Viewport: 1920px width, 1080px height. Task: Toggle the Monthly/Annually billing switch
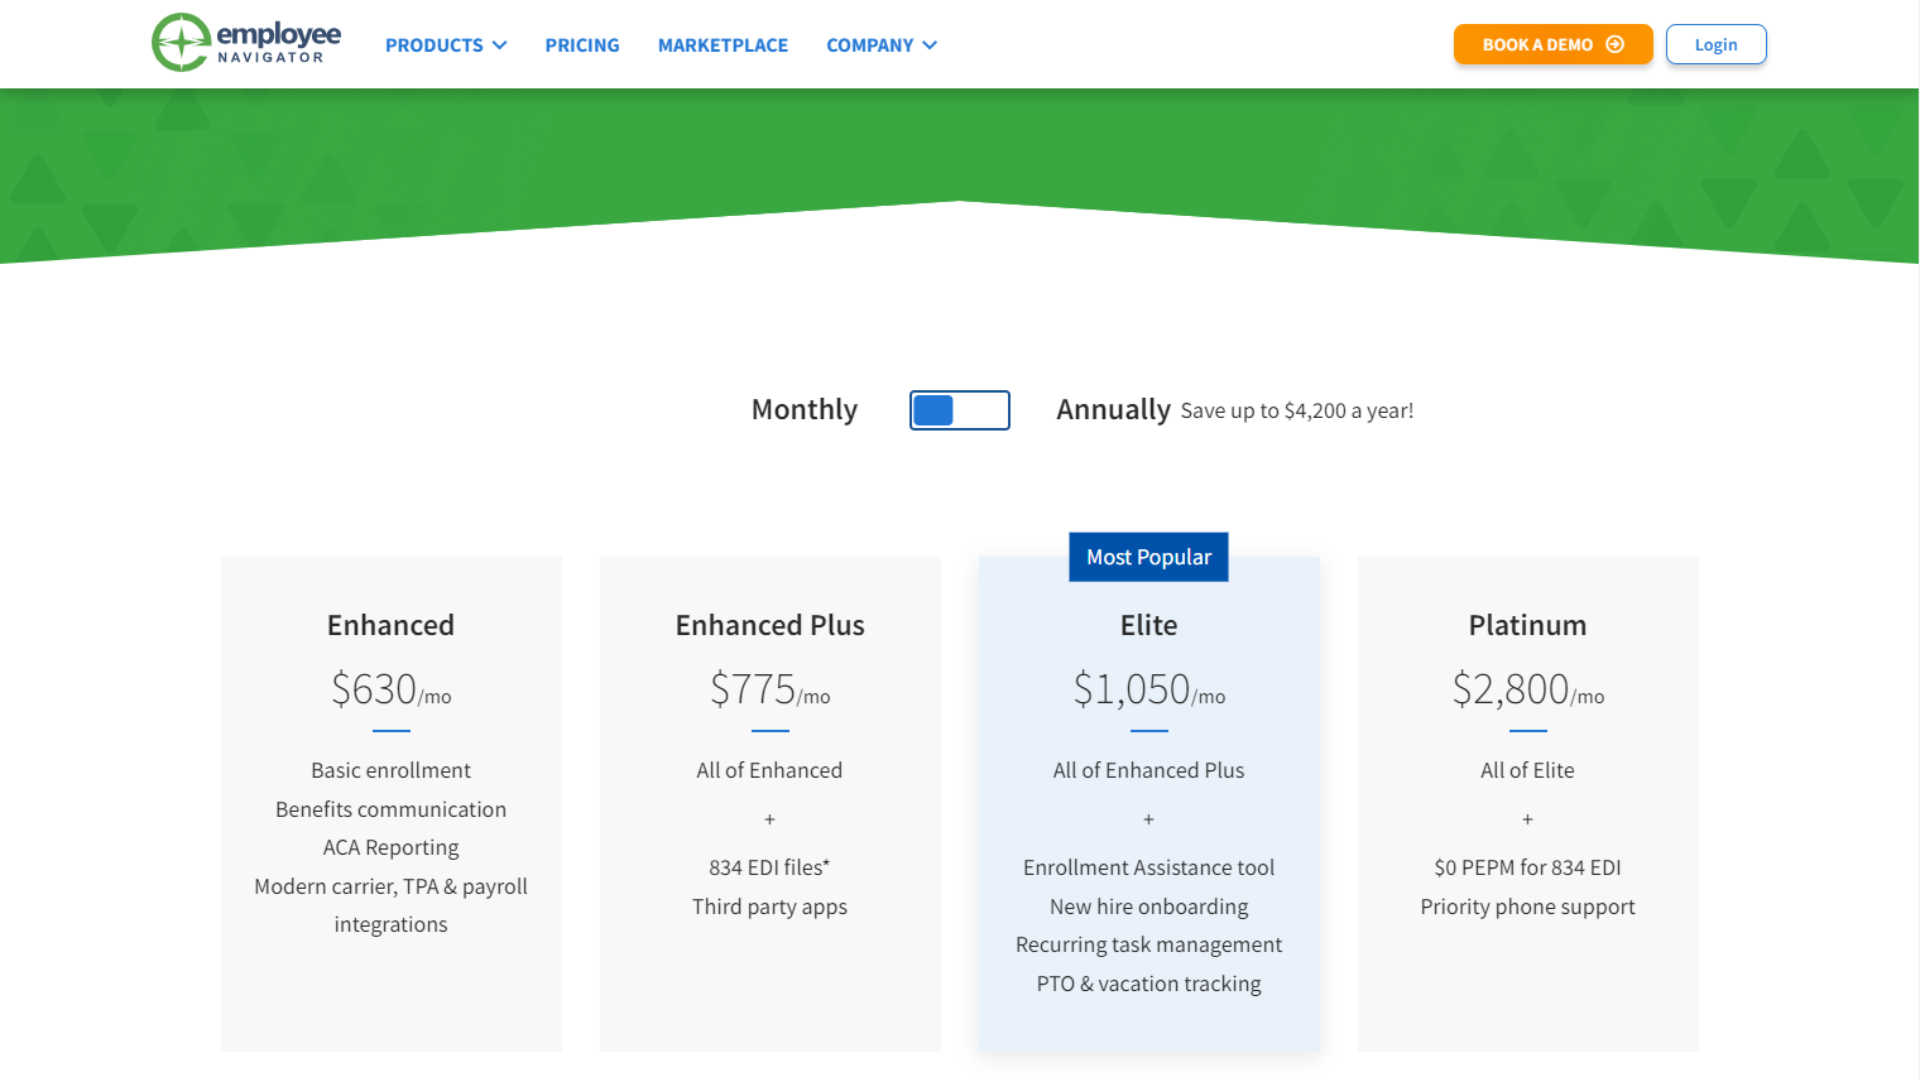960,410
